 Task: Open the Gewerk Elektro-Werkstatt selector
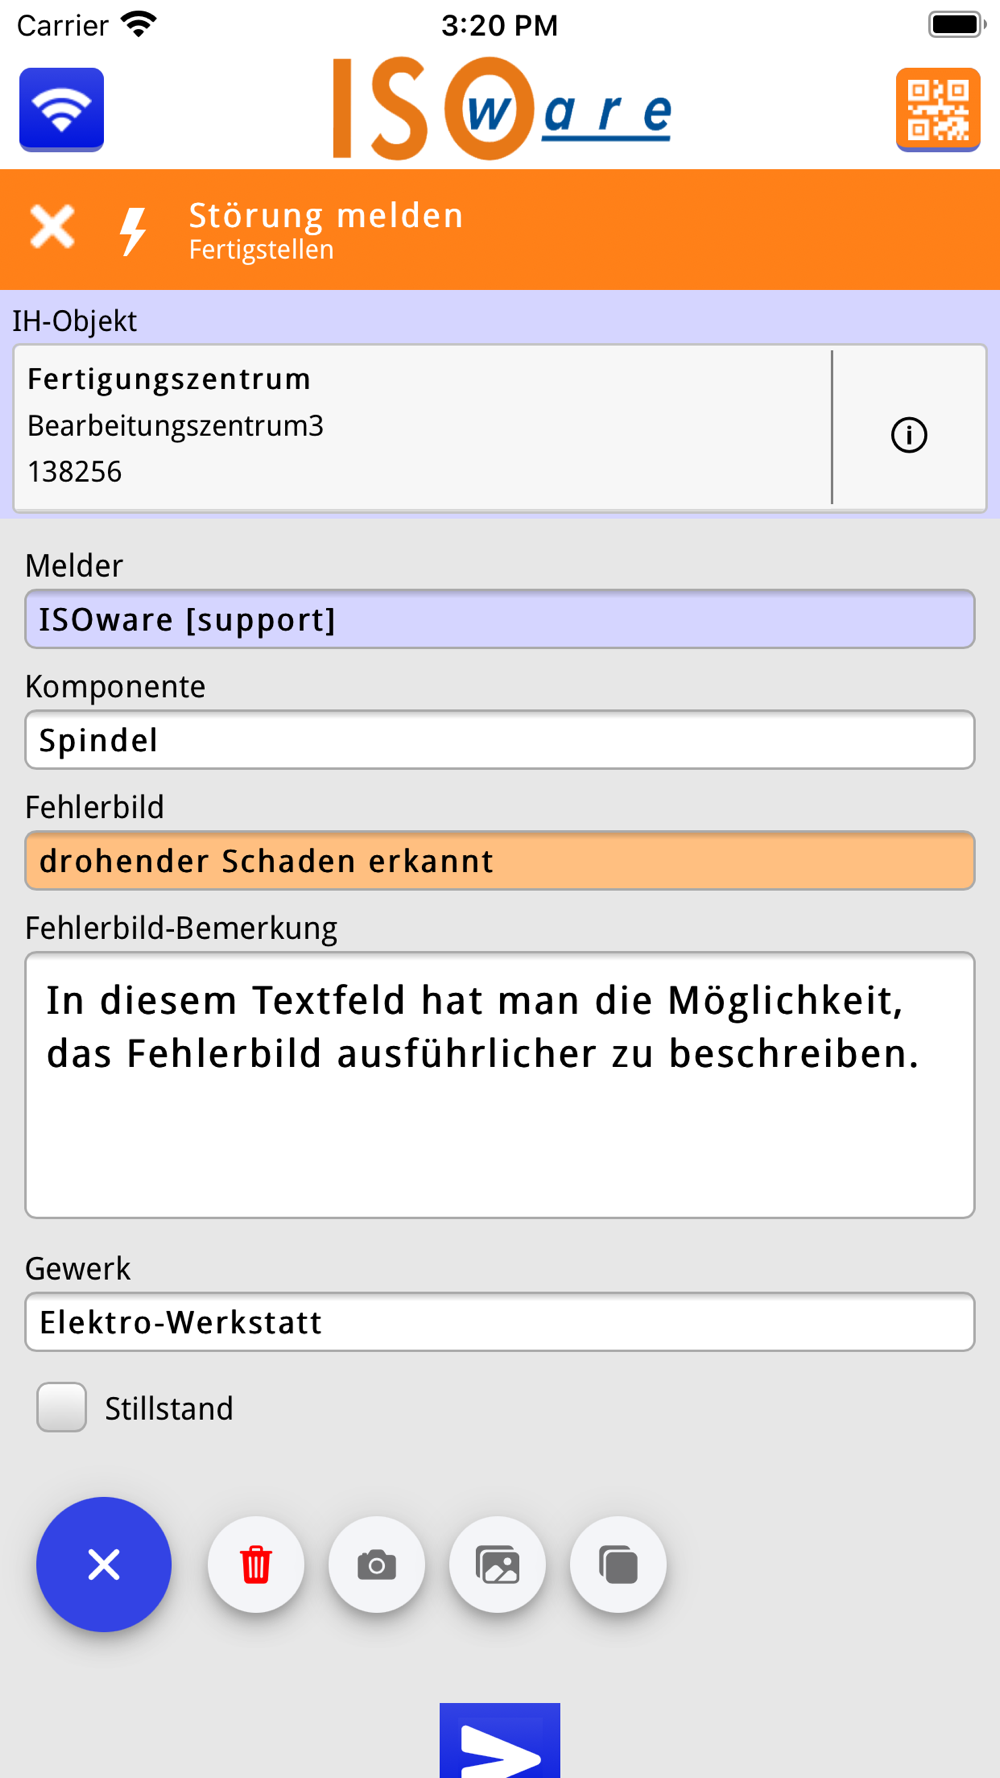click(x=500, y=1322)
